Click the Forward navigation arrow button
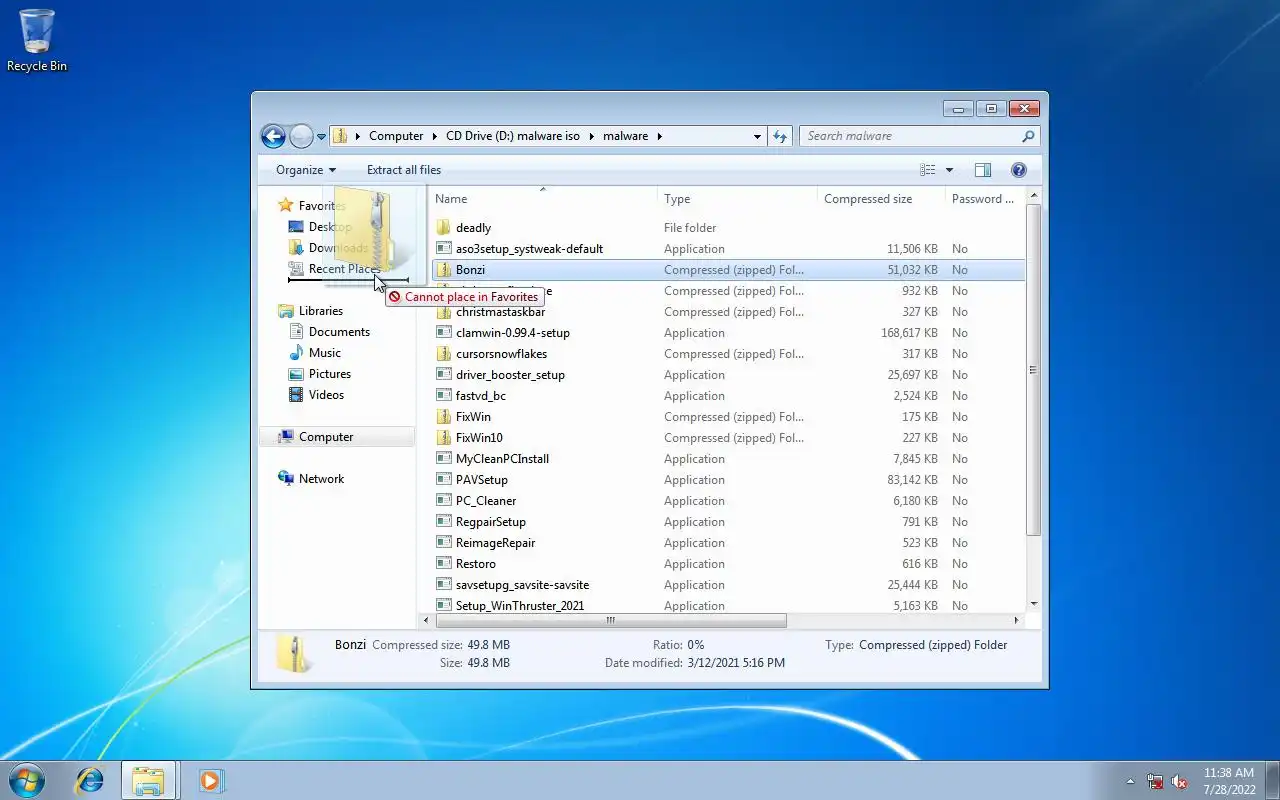The height and width of the screenshot is (800, 1280). pos(301,136)
